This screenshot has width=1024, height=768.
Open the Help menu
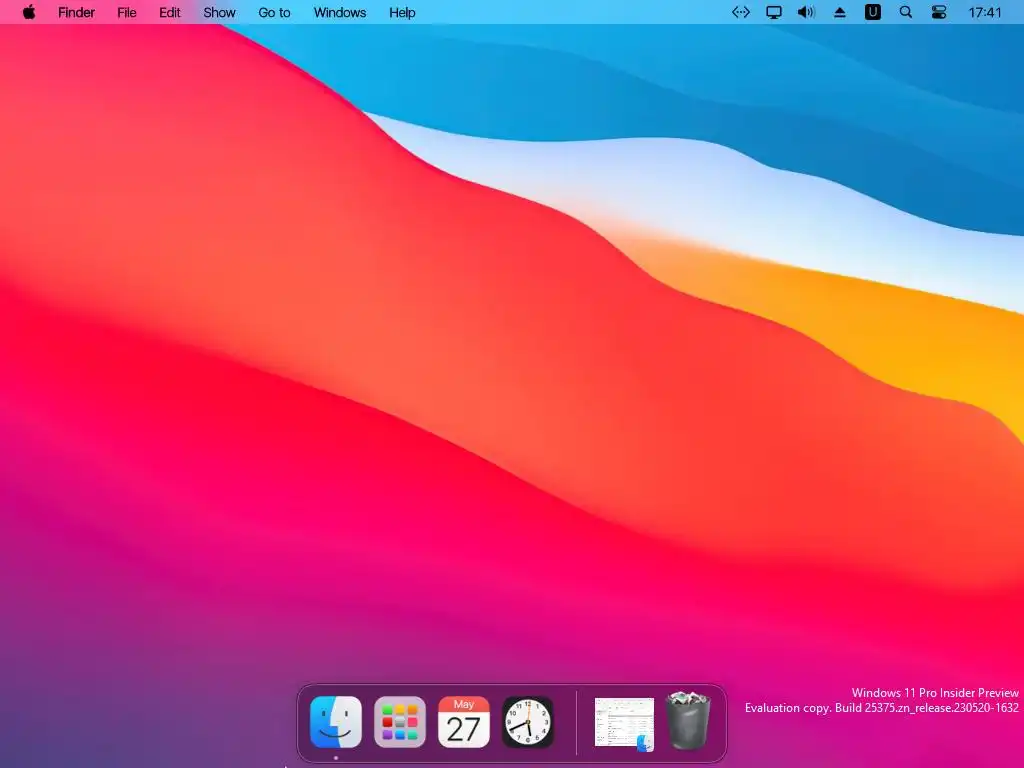pyautogui.click(x=402, y=12)
